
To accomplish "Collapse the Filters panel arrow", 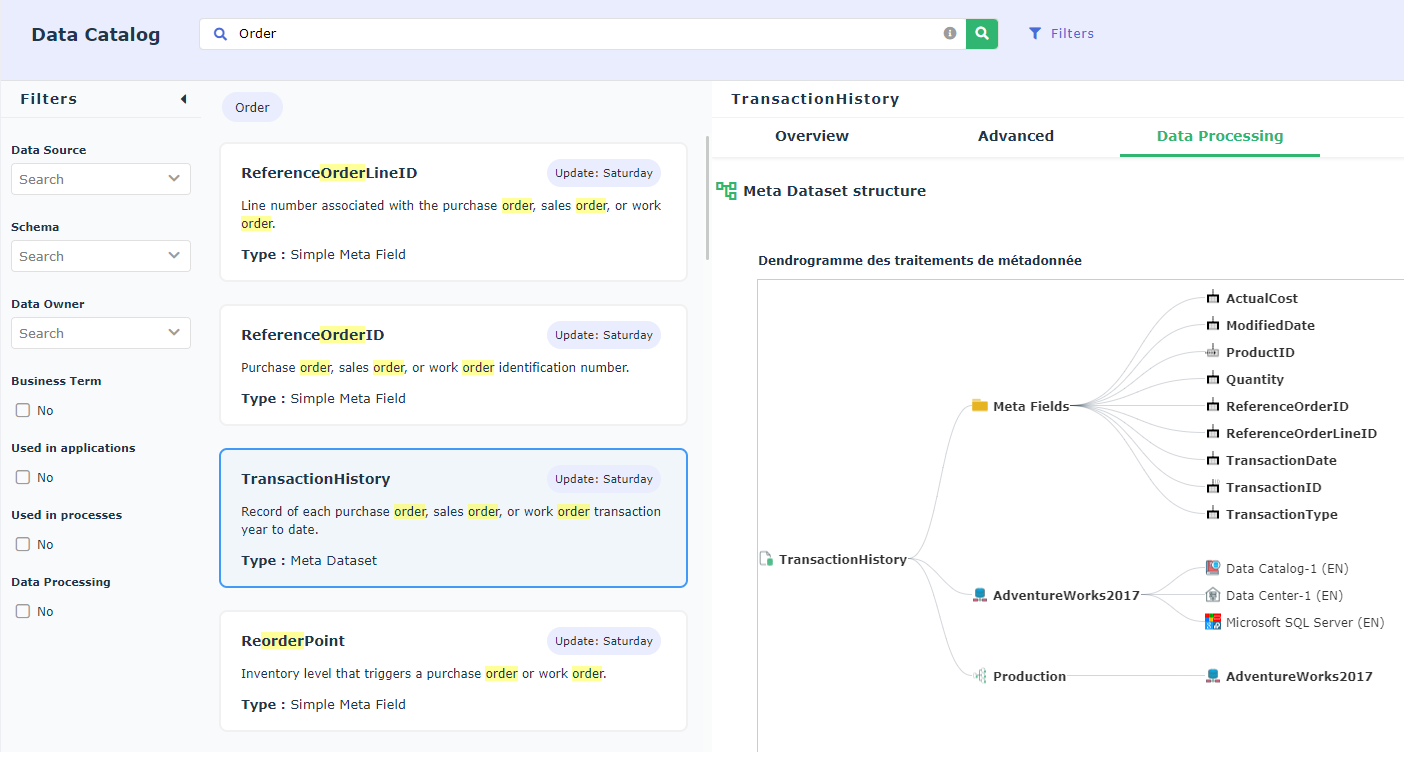I will [x=183, y=99].
